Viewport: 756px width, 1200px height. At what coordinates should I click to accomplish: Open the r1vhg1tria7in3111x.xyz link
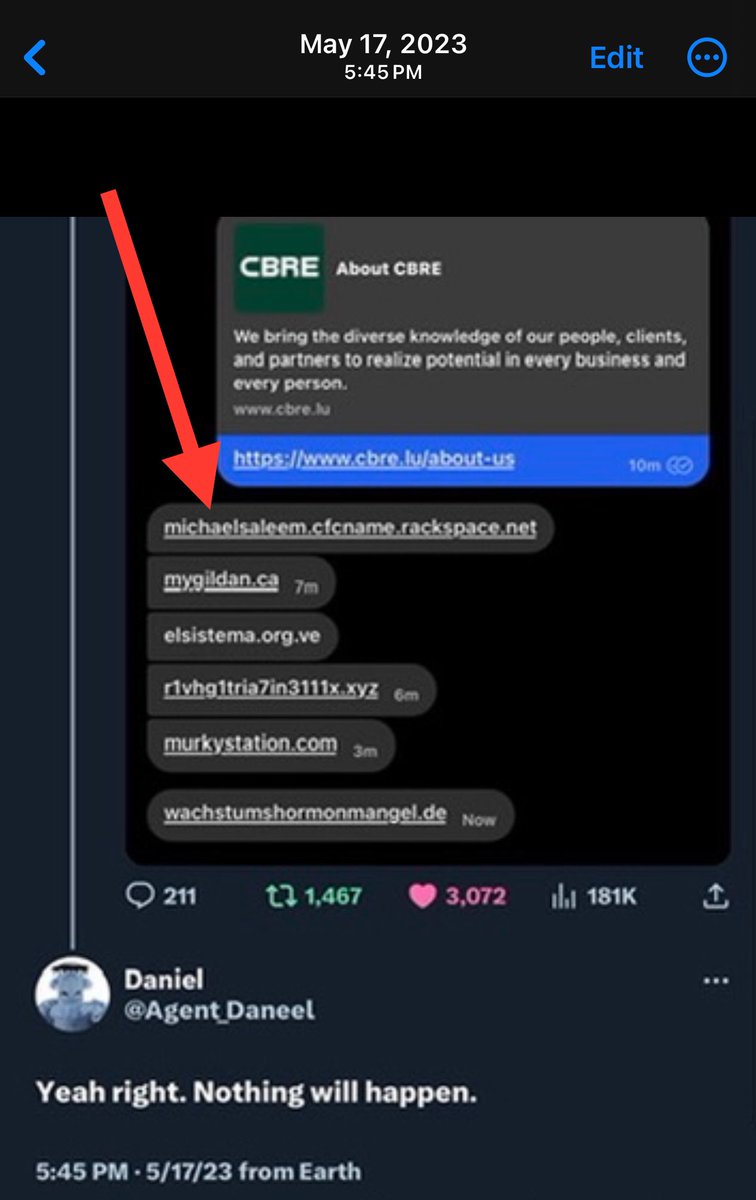tap(271, 690)
